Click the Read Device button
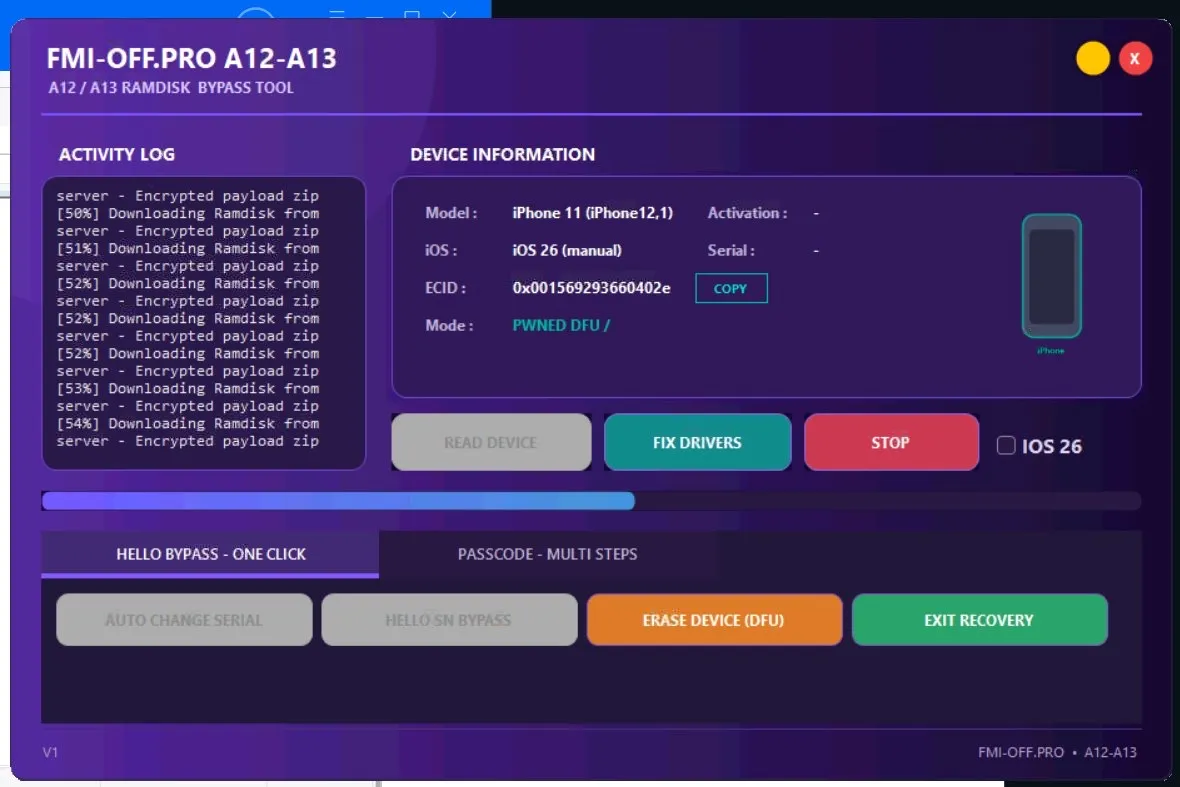Viewport: 1180px width, 787px height. point(491,442)
